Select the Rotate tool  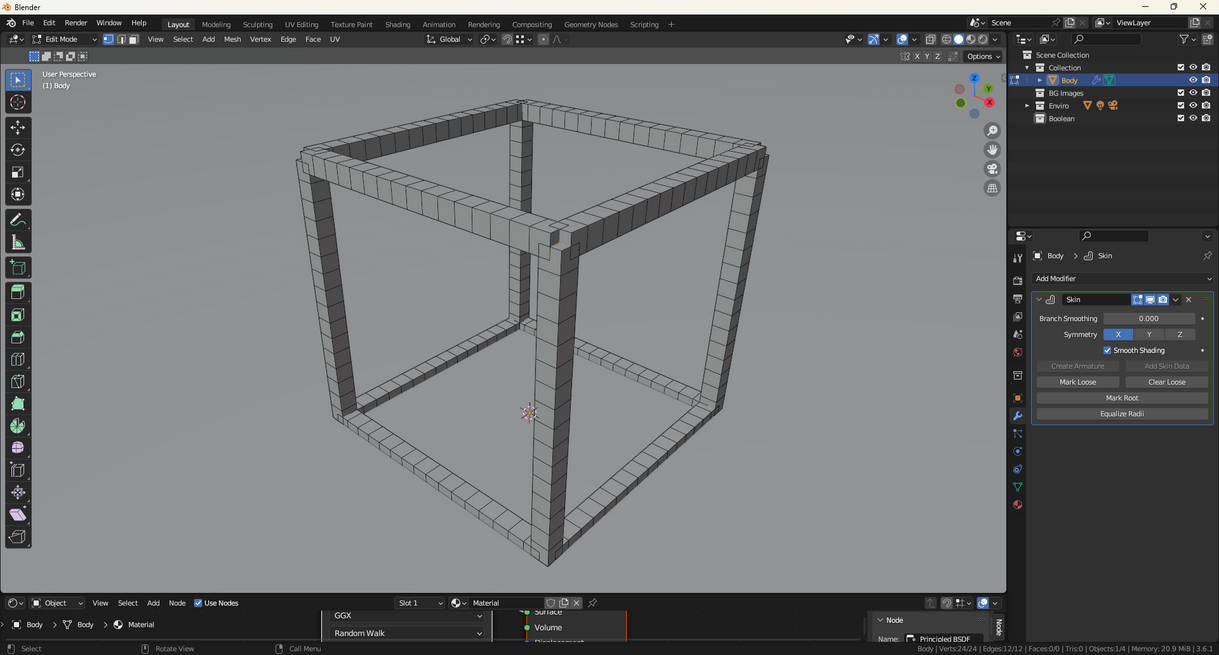pyautogui.click(x=18, y=150)
